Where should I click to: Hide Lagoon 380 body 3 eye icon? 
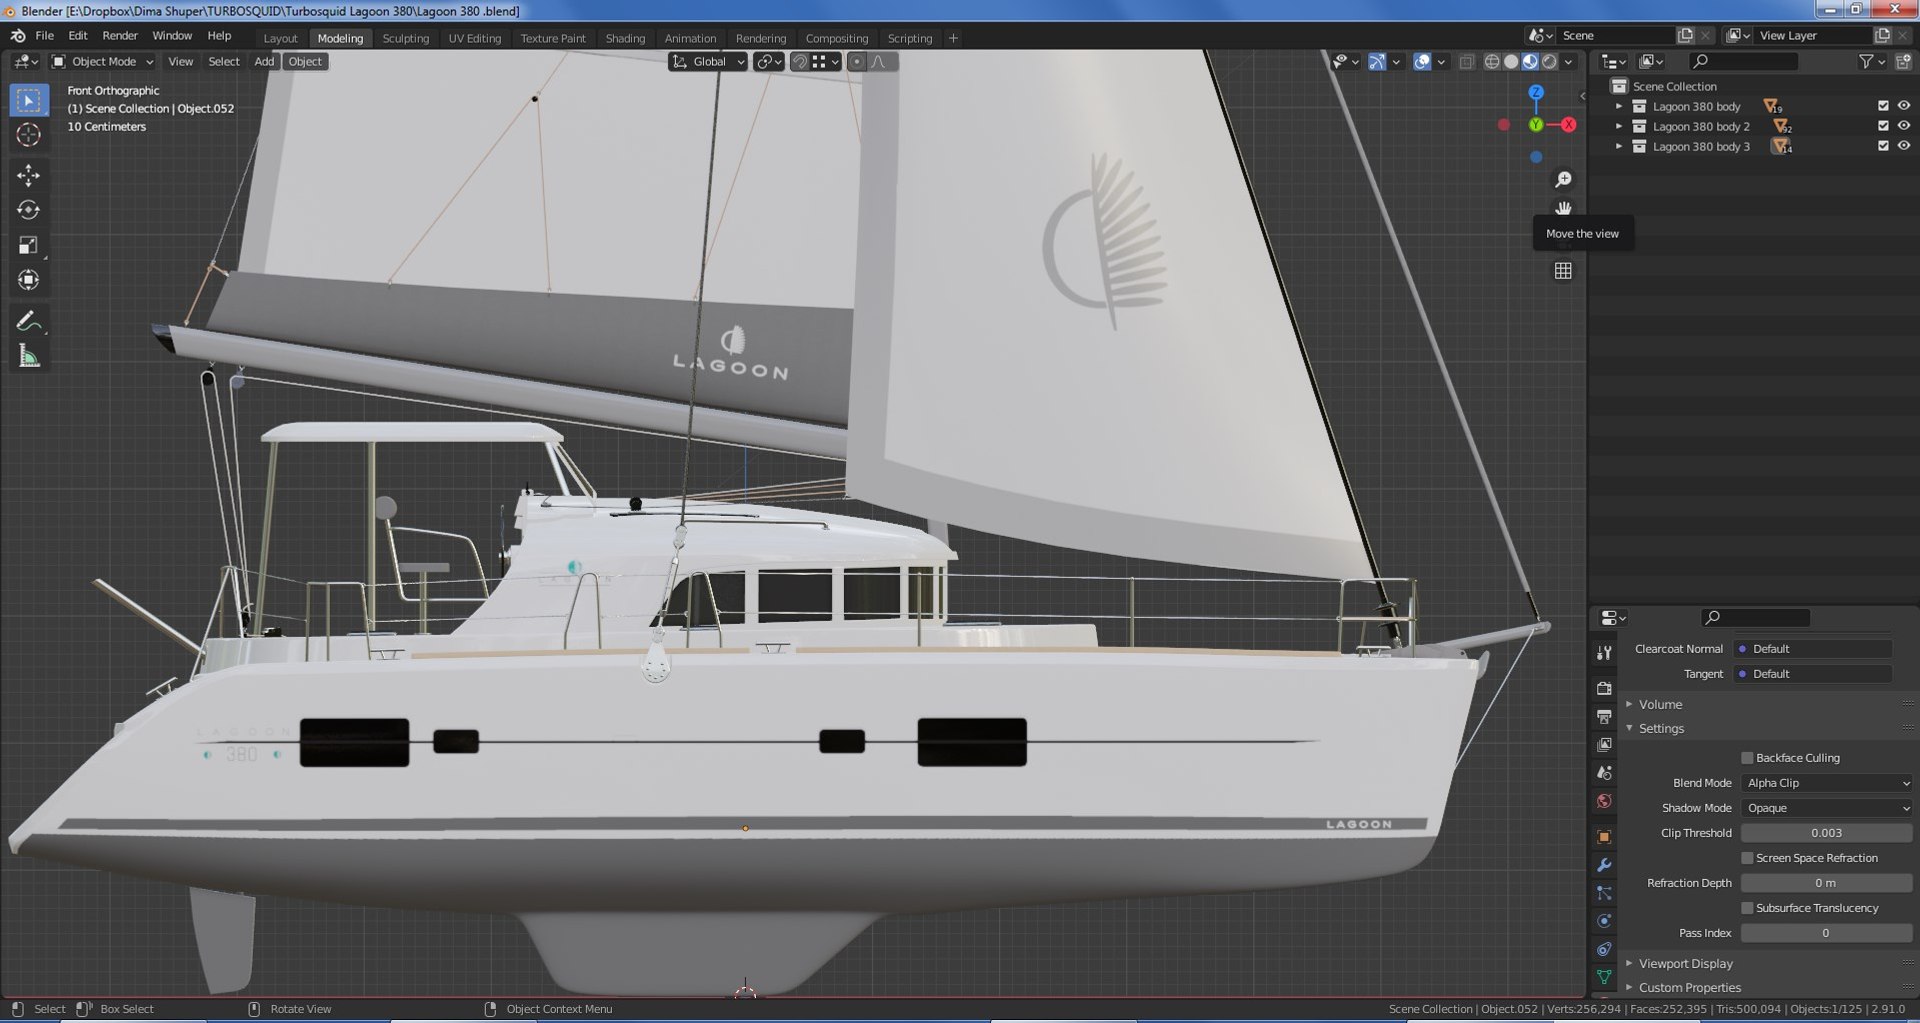point(1903,146)
